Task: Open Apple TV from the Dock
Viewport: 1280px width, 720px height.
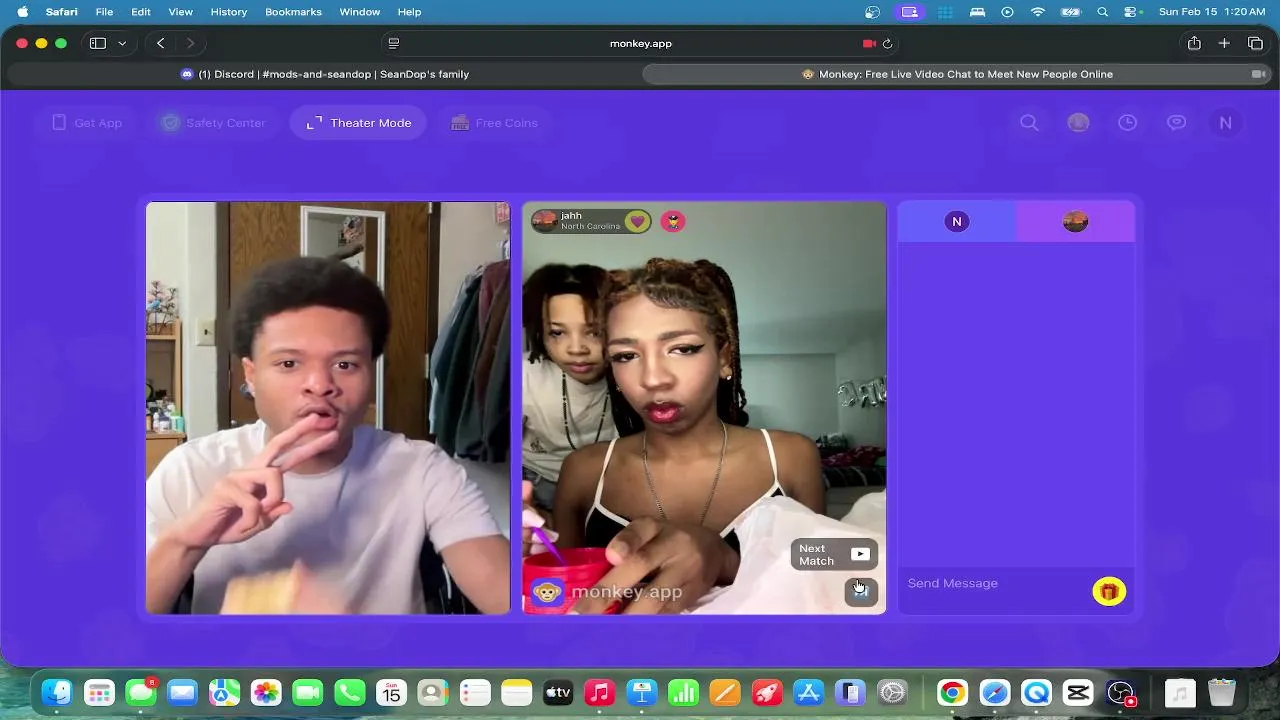Action: pyautogui.click(x=558, y=692)
